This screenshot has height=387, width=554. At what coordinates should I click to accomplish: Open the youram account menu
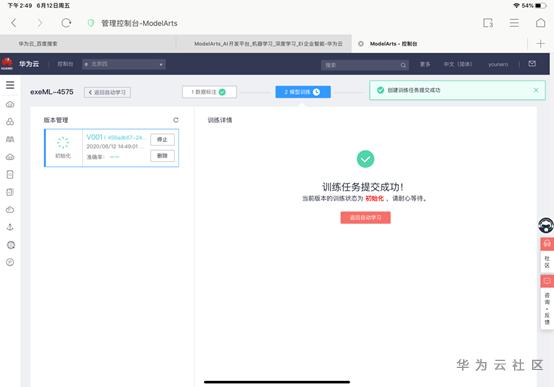498,64
